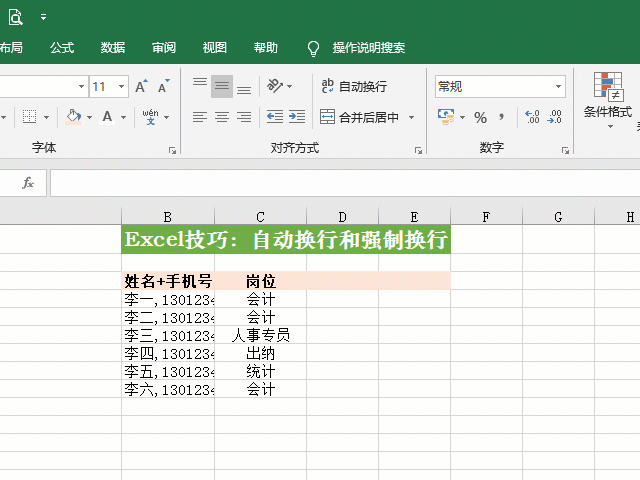This screenshot has height=480, width=640.
Task: Select the title cell Excel技巧：自动换行和强制换行
Action: coord(286,239)
